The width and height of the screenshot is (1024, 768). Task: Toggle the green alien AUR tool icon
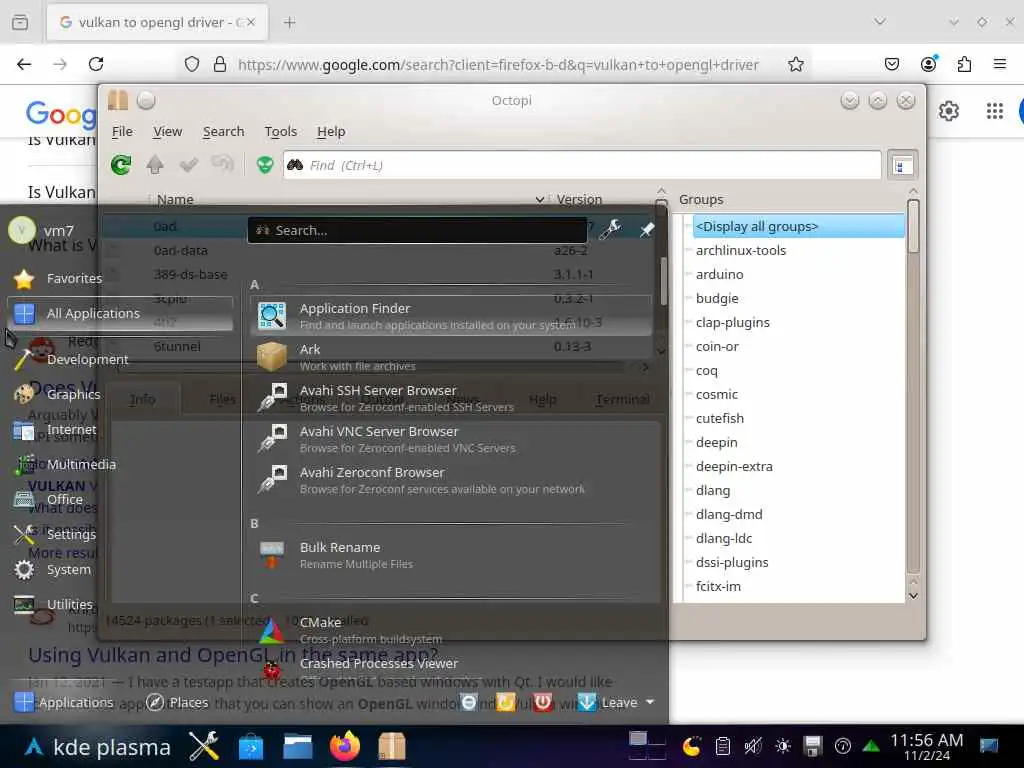(265, 165)
